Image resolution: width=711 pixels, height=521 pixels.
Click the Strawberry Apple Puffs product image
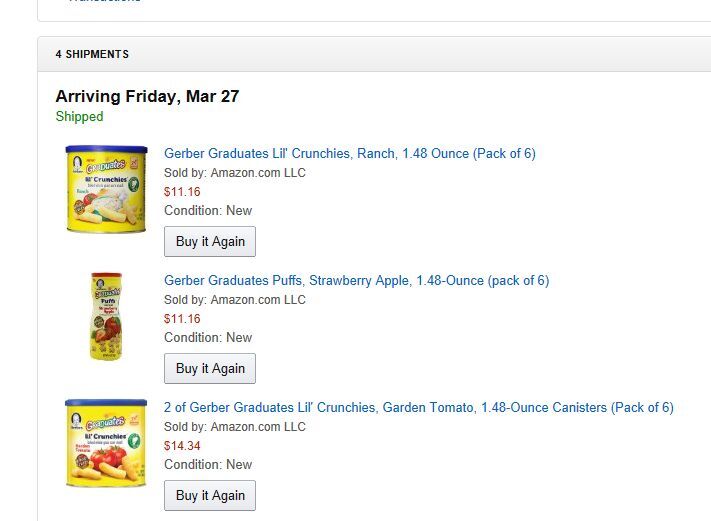(106, 316)
